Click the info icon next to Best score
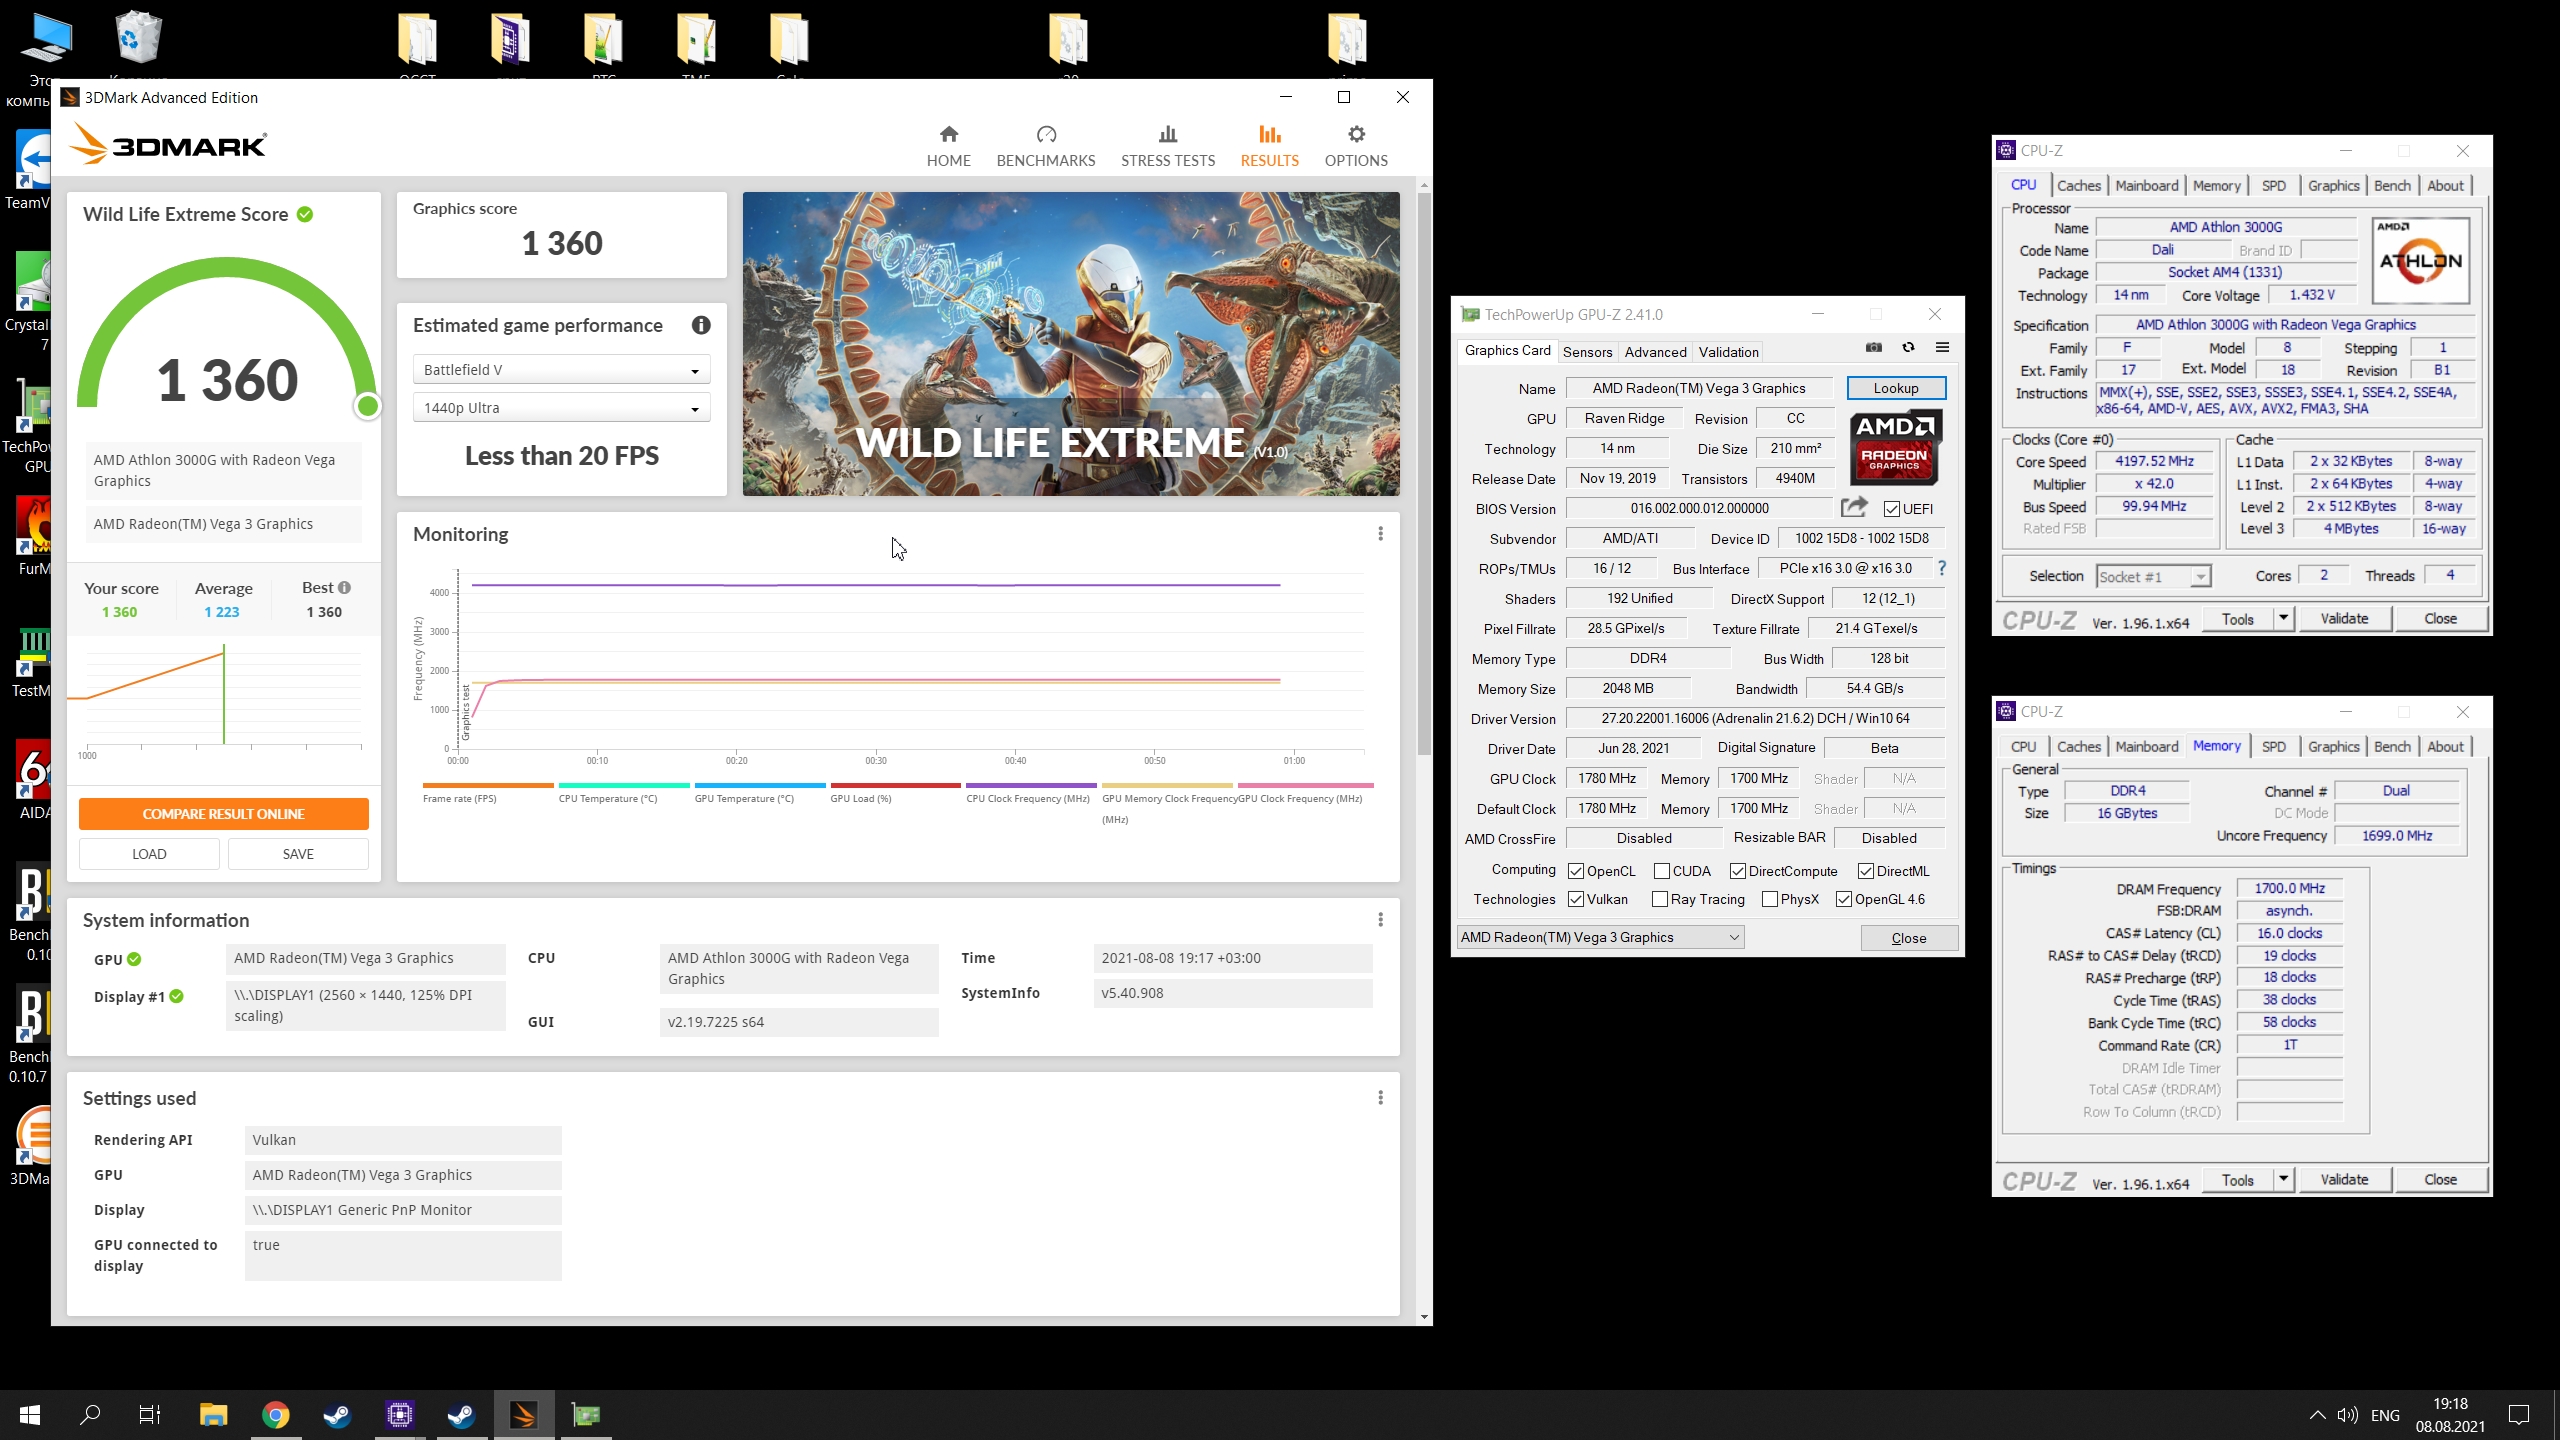2560x1440 pixels. (x=344, y=588)
